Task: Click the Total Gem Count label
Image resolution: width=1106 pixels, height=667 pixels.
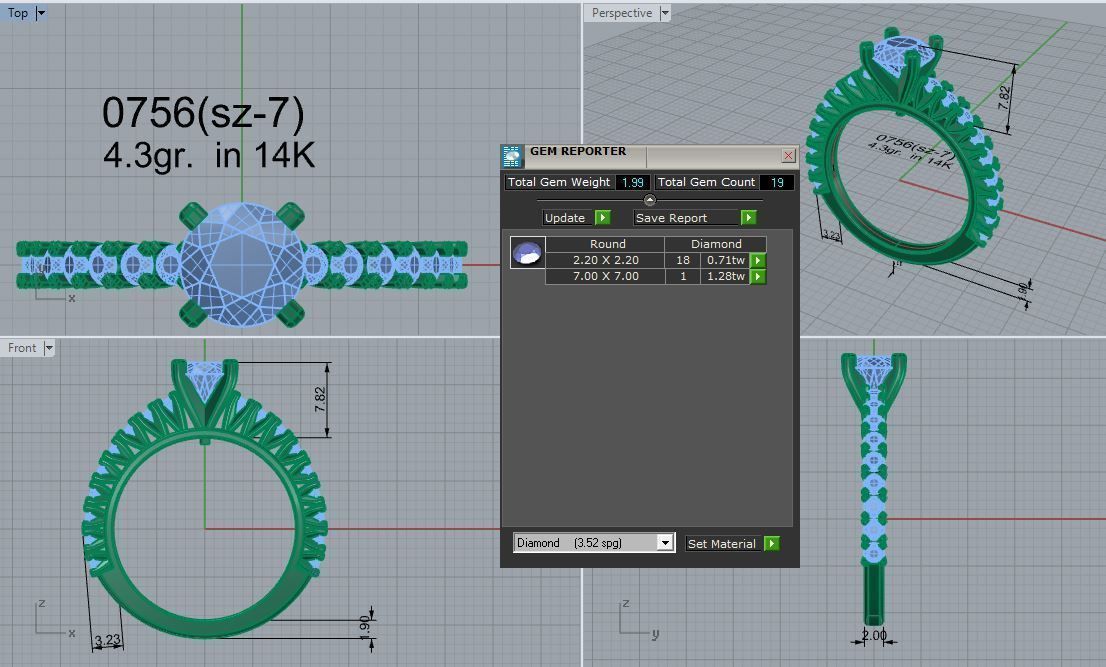Action: 706,182
